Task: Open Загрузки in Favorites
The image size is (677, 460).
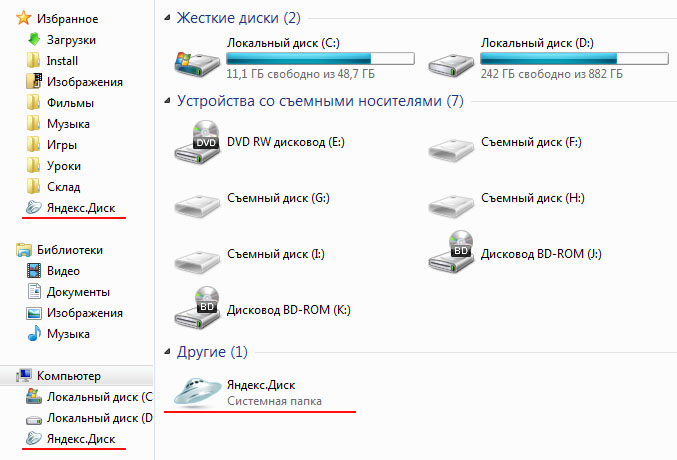Action: pos(70,40)
